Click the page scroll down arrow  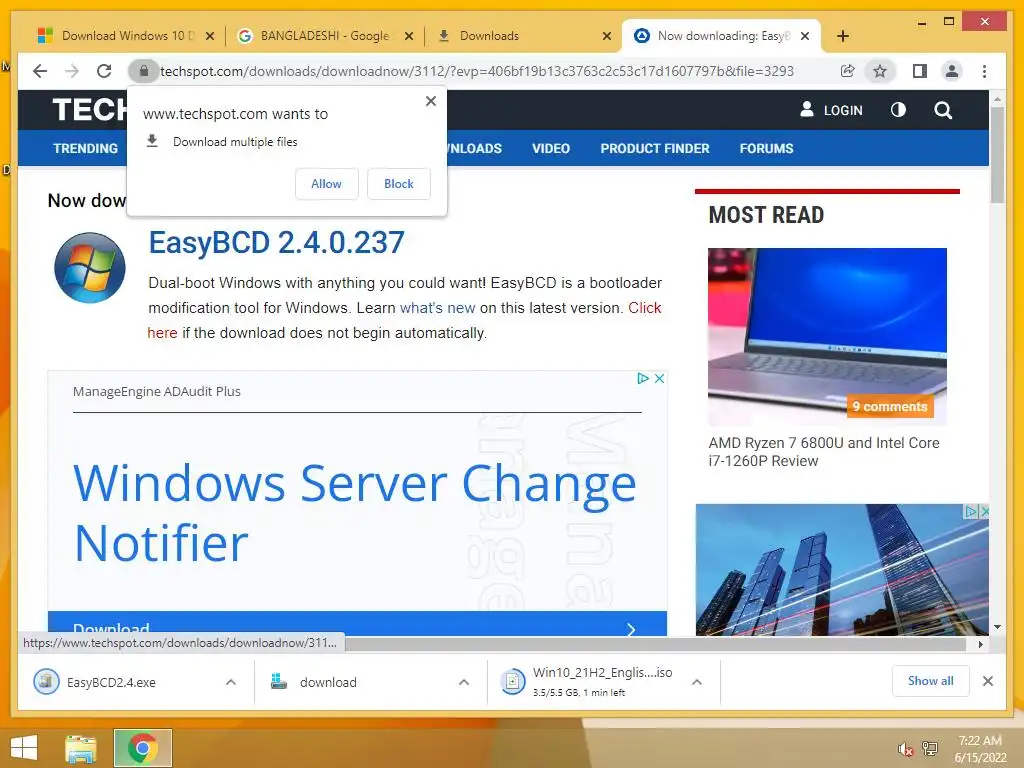(x=997, y=627)
